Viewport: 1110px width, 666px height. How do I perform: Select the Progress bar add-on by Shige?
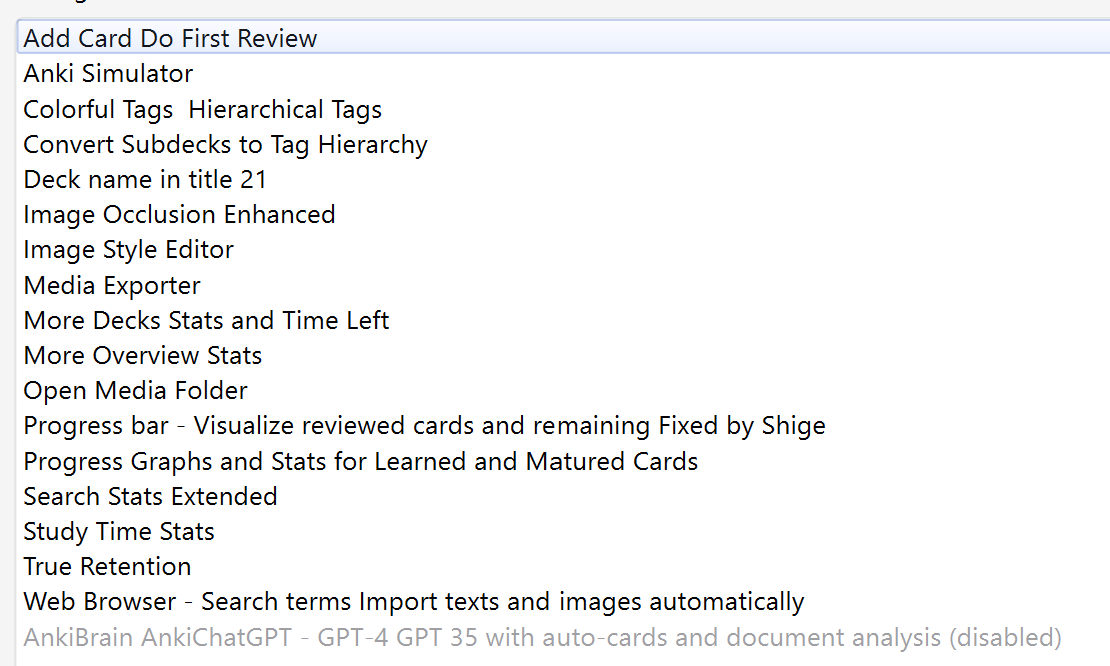pyautogui.click(x=424, y=425)
